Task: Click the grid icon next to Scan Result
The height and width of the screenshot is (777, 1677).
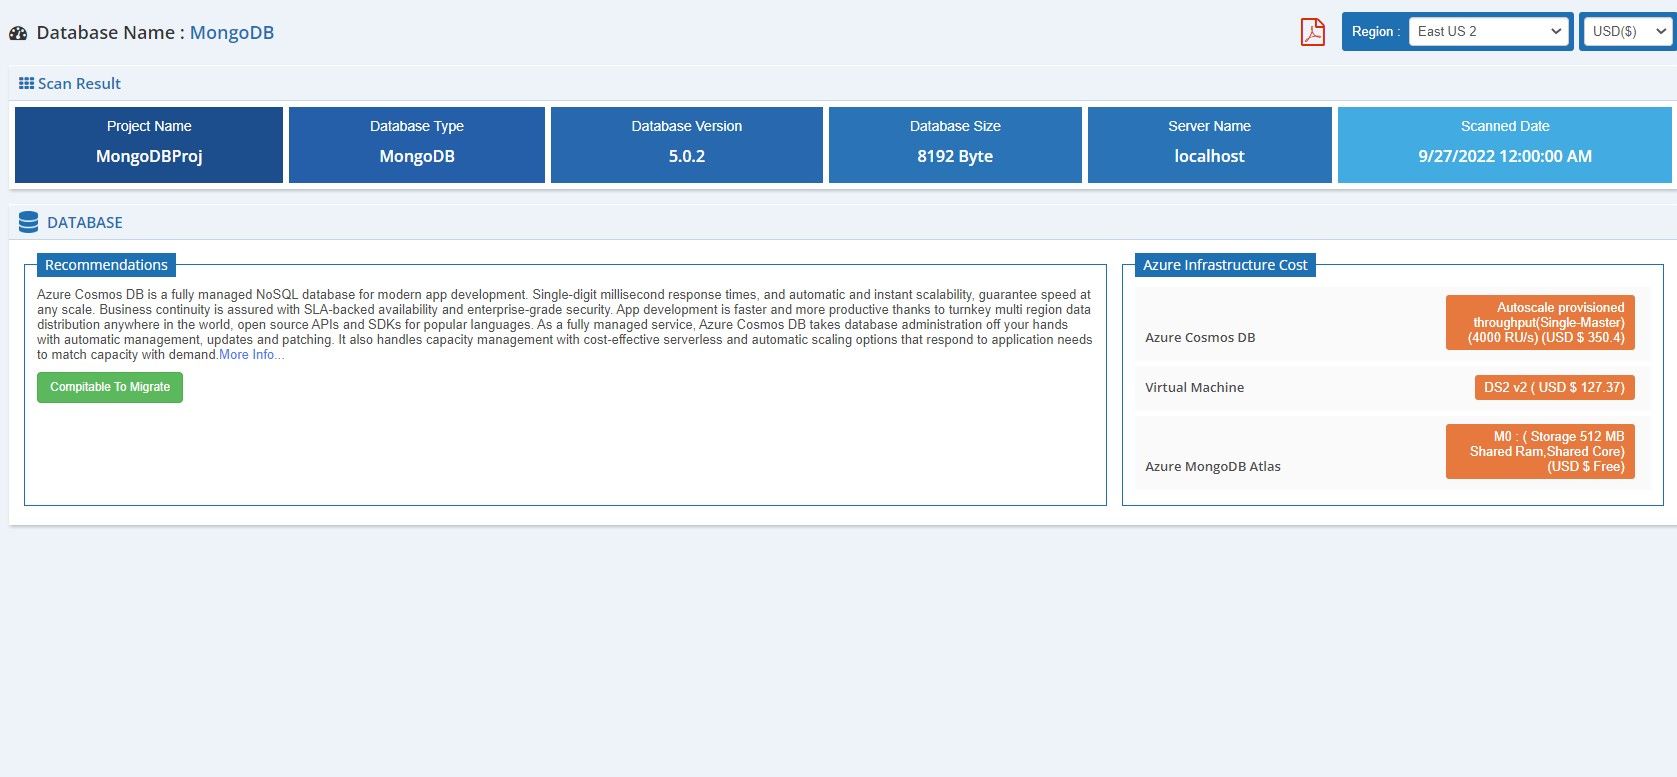Action: point(26,83)
